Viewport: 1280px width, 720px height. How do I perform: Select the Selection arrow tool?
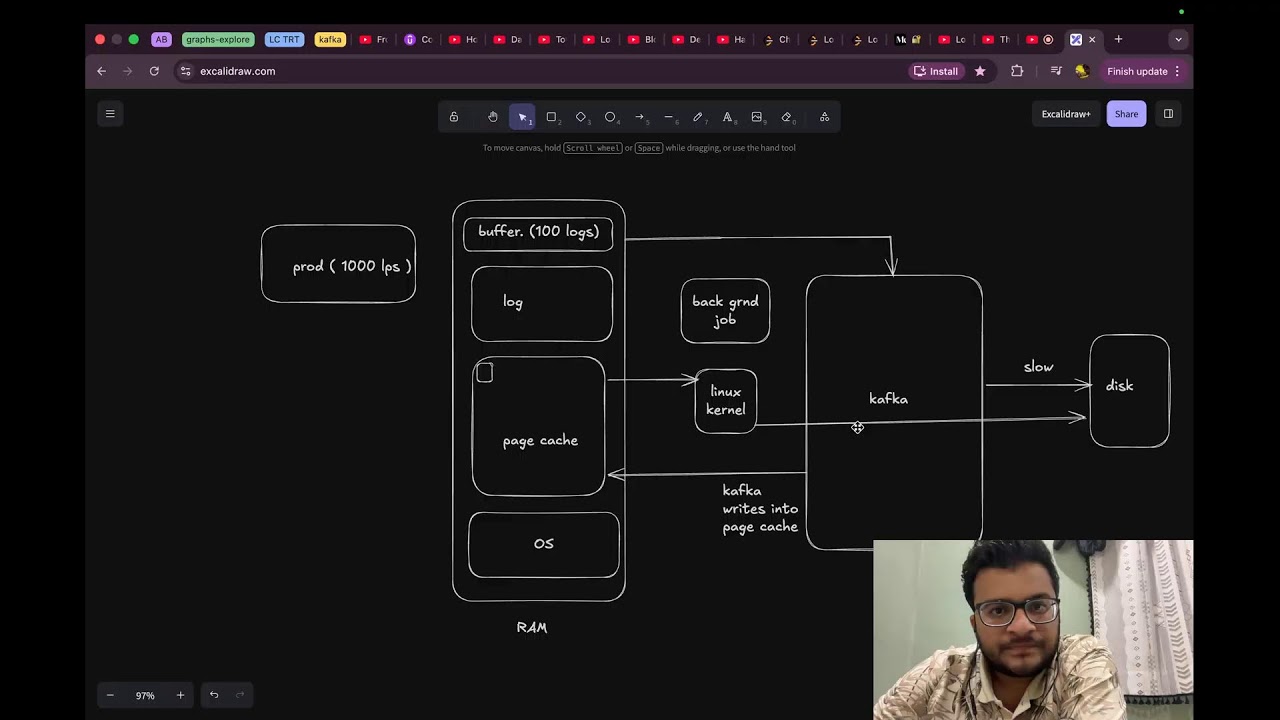(x=522, y=117)
